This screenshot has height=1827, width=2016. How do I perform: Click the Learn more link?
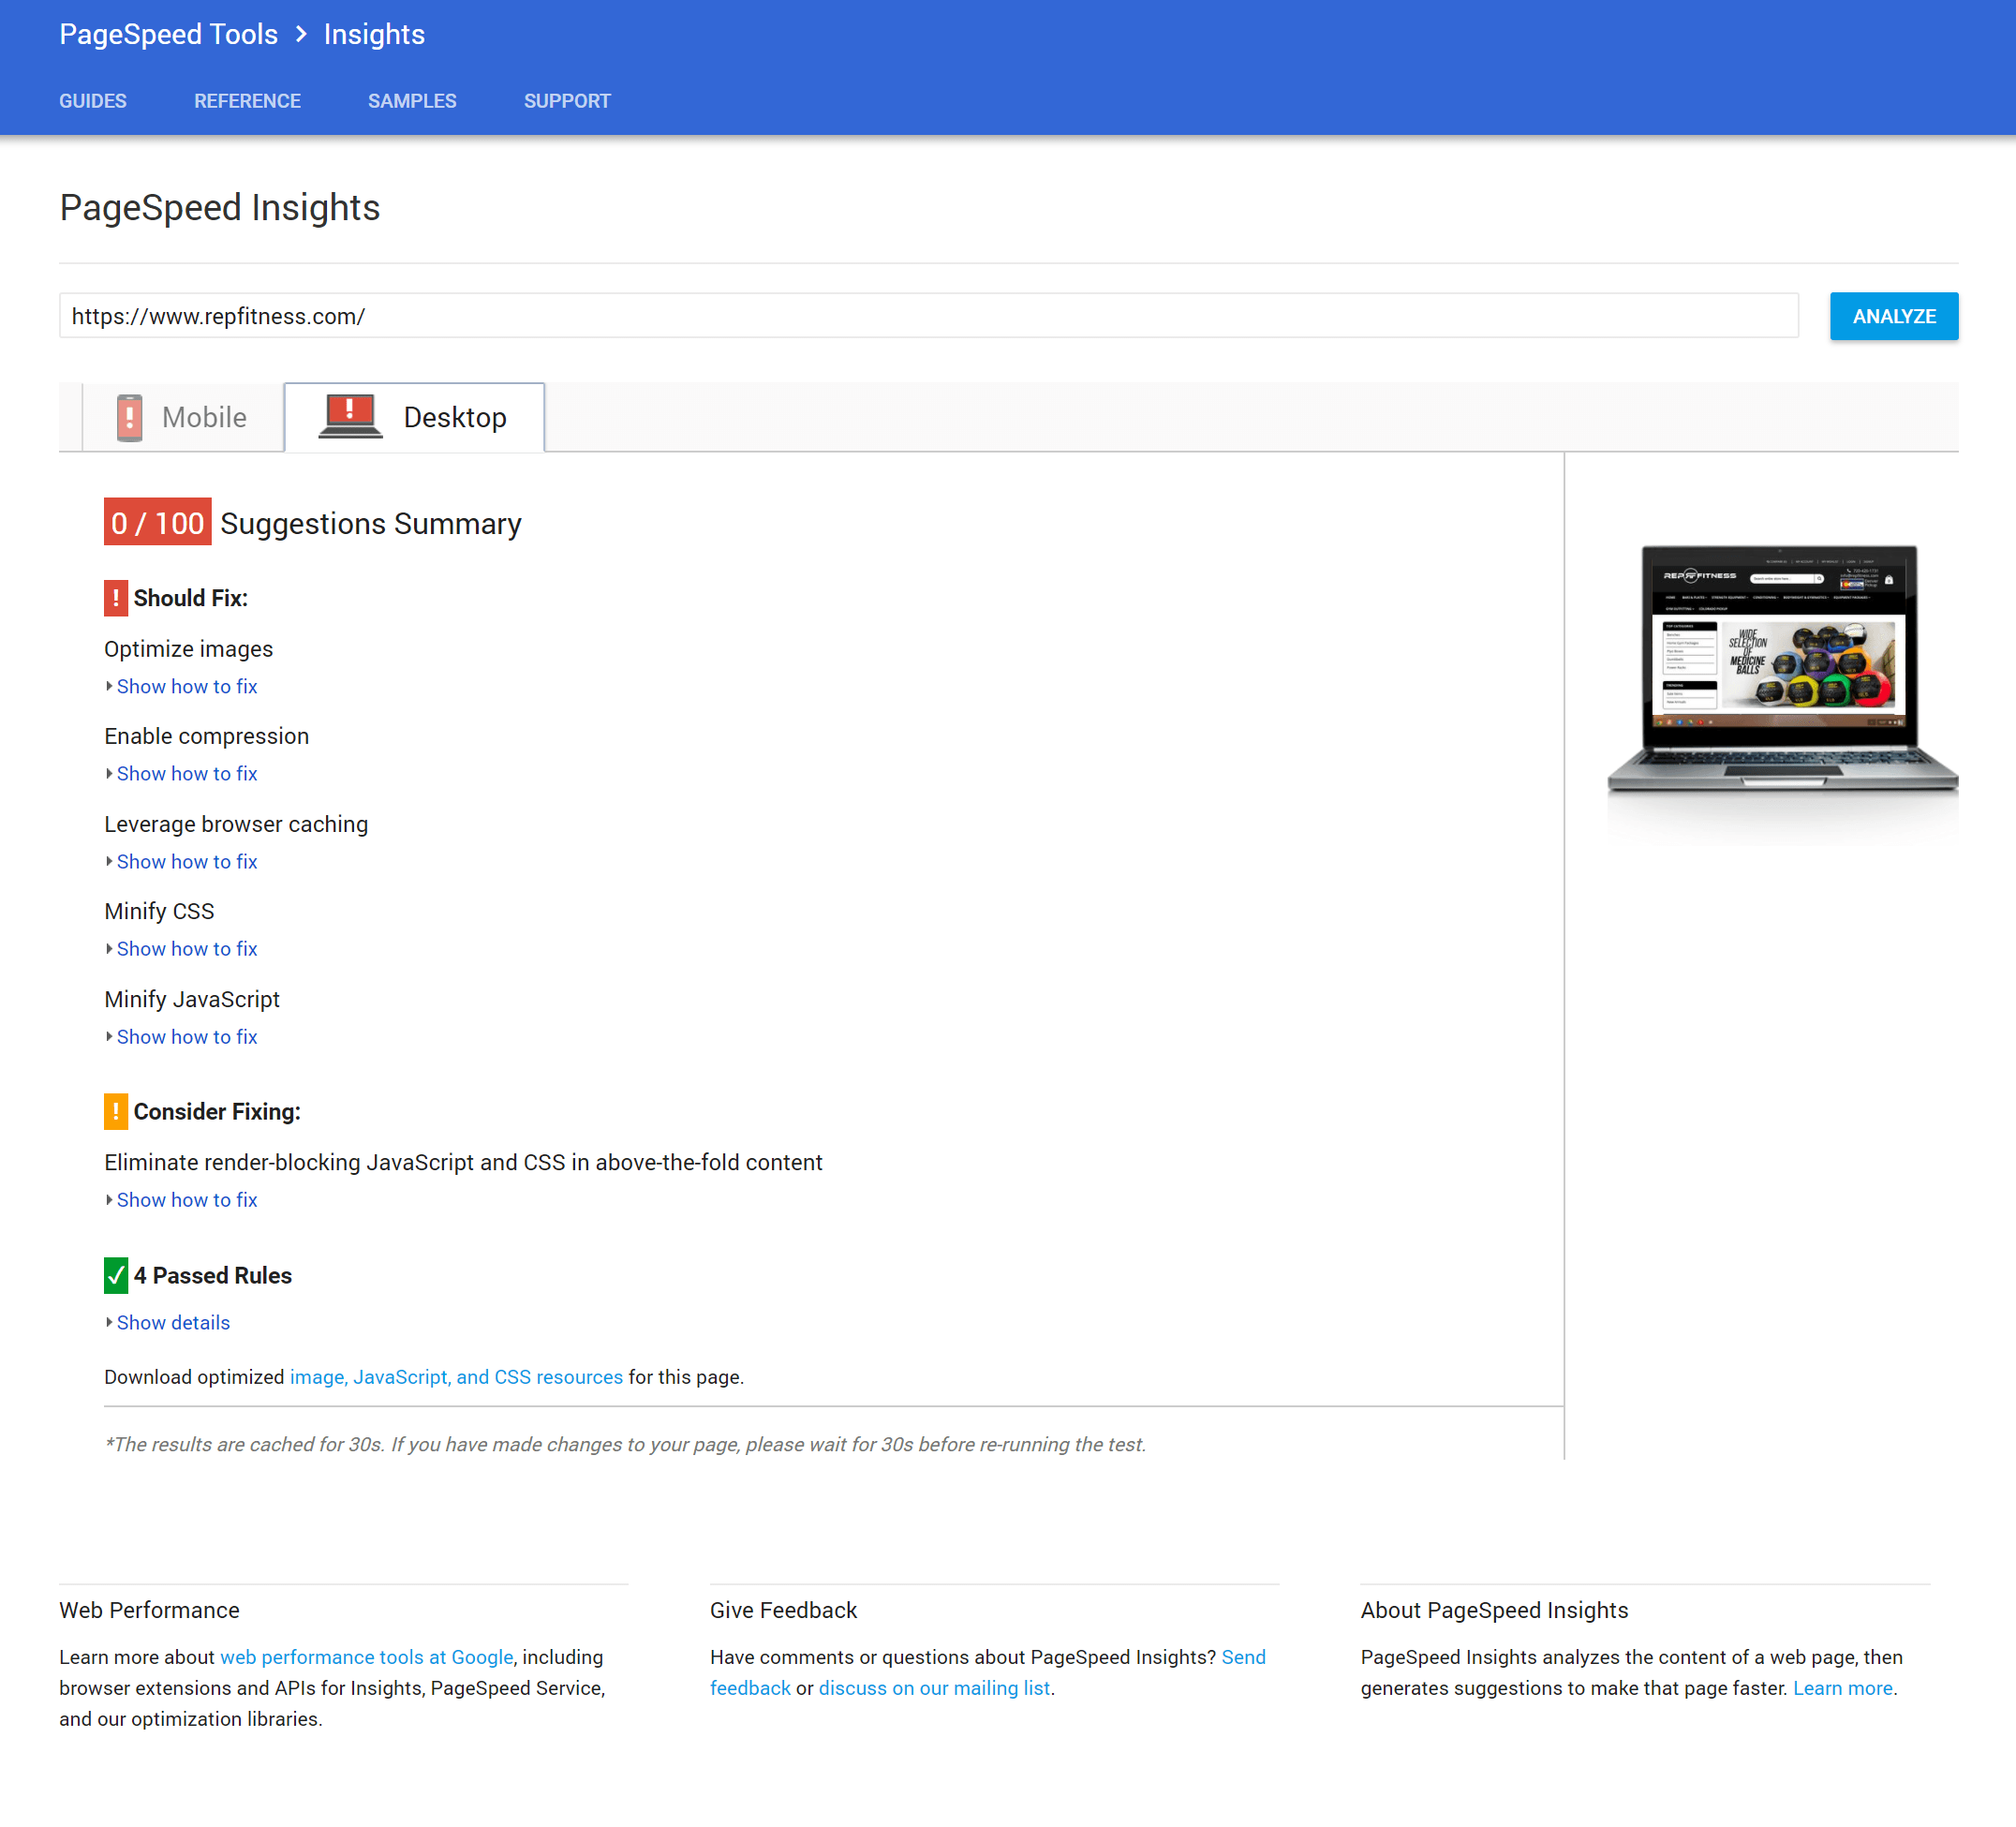(x=1842, y=1688)
